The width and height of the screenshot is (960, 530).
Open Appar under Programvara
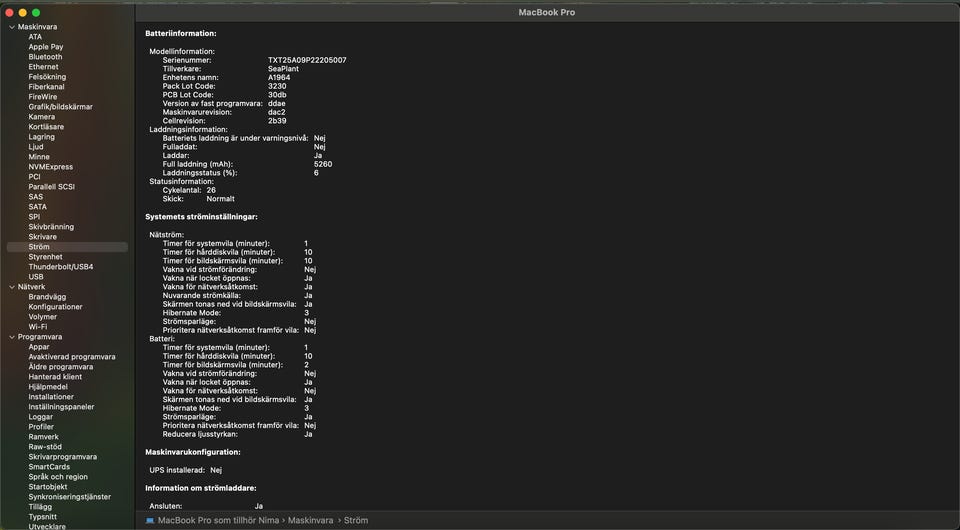(39, 347)
